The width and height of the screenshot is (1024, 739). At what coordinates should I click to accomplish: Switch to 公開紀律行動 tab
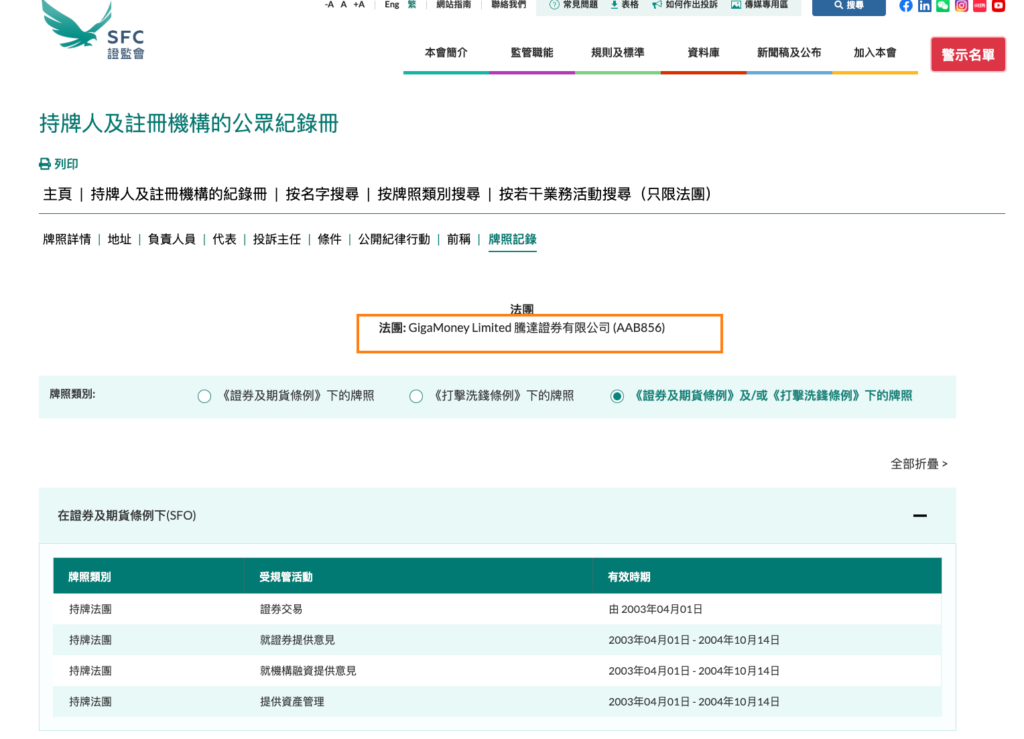(394, 240)
